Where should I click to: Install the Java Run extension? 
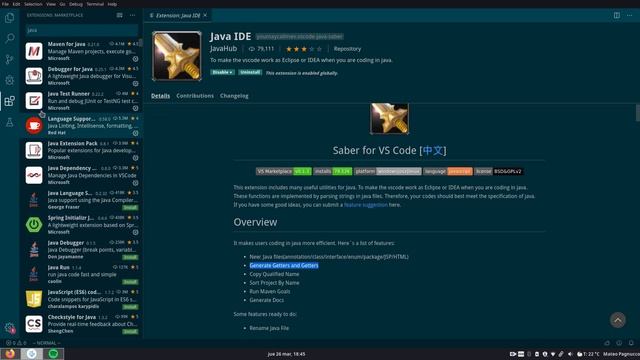tap(130, 282)
